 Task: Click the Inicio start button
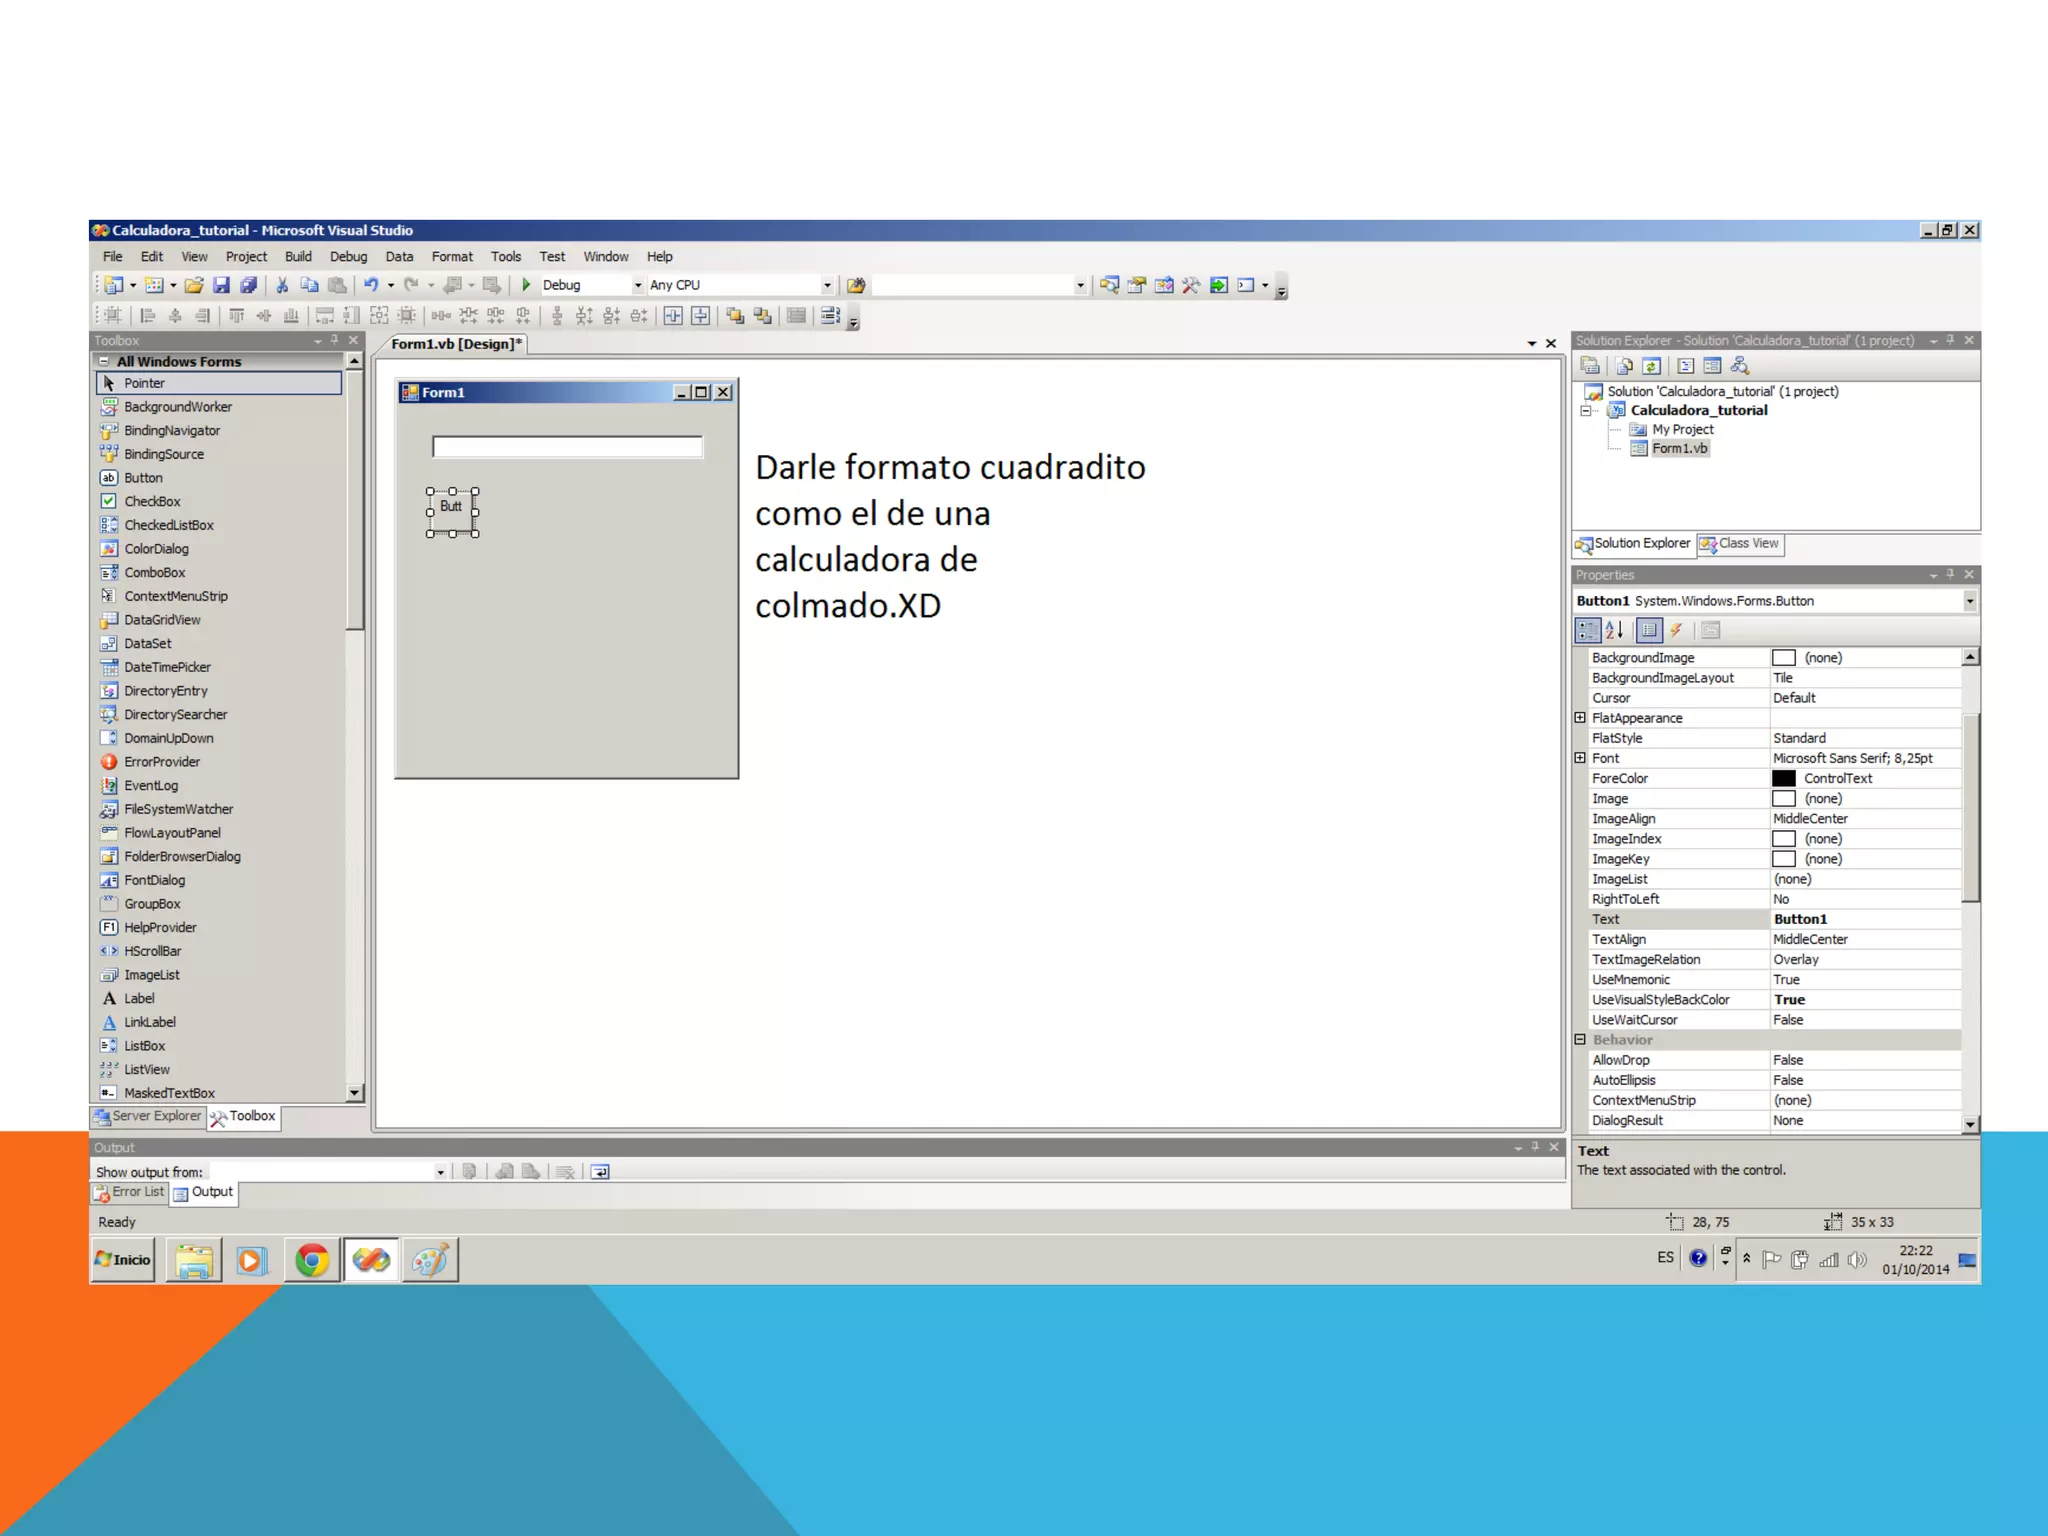pos(123,1259)
